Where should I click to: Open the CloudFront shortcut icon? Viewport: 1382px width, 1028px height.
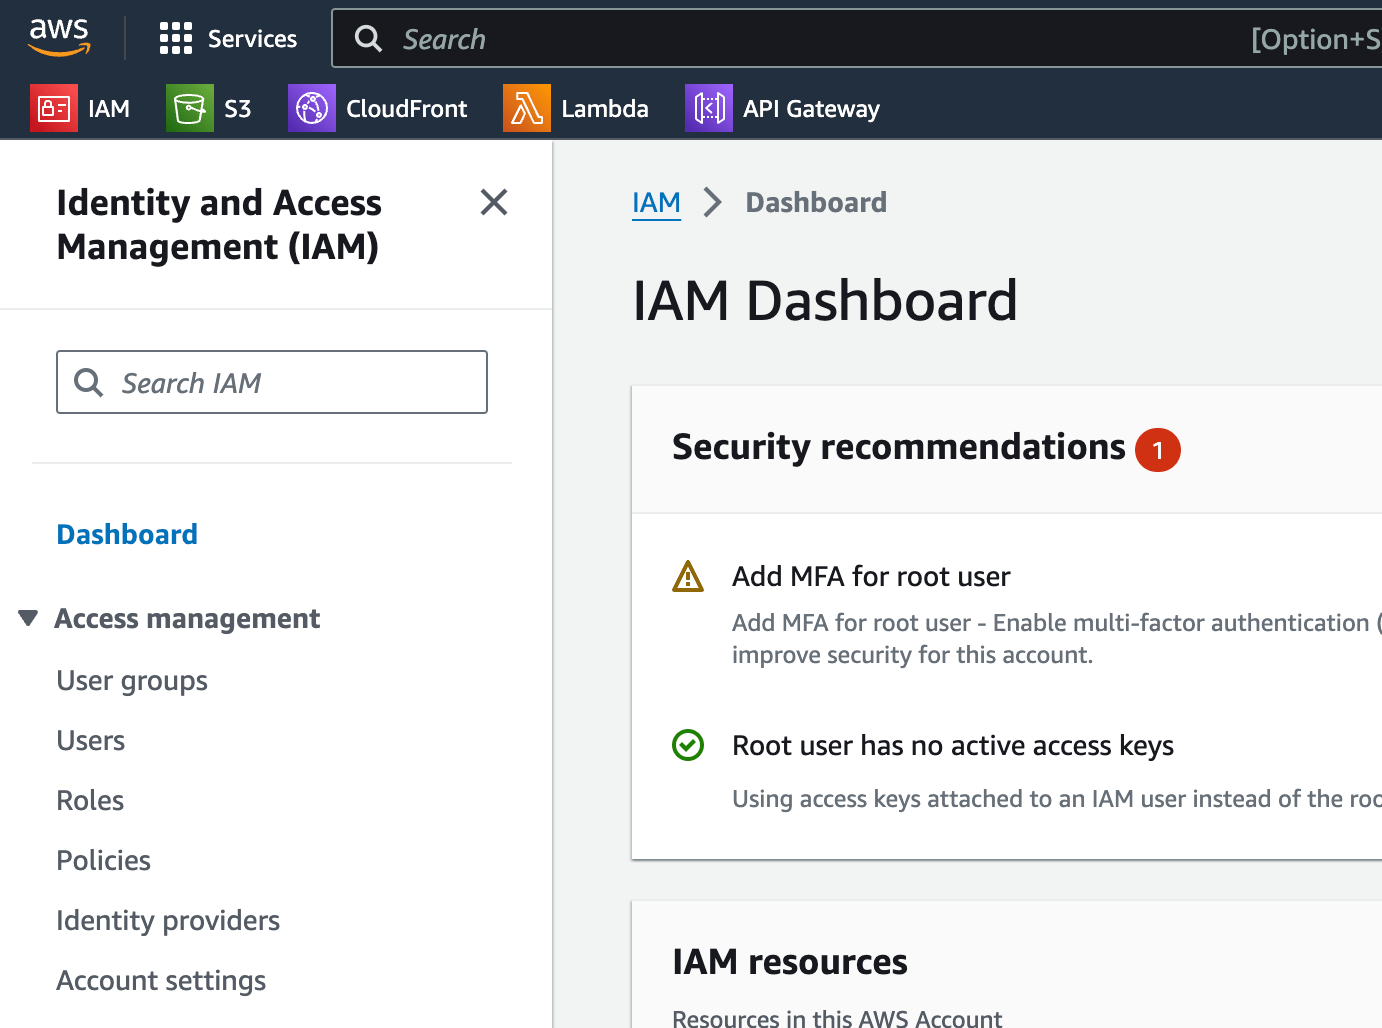(312, 108)
